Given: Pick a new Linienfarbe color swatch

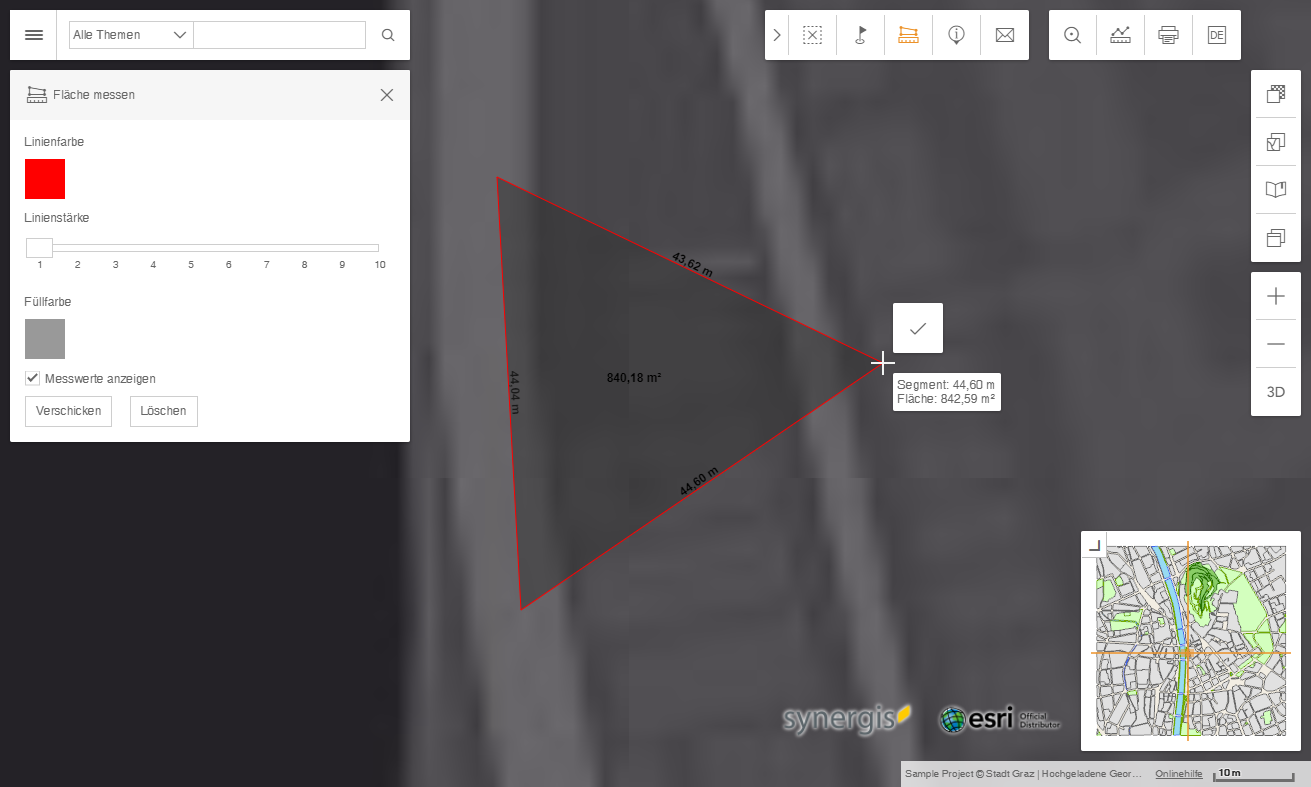Looking at the screenshot, I should [44, 179].
